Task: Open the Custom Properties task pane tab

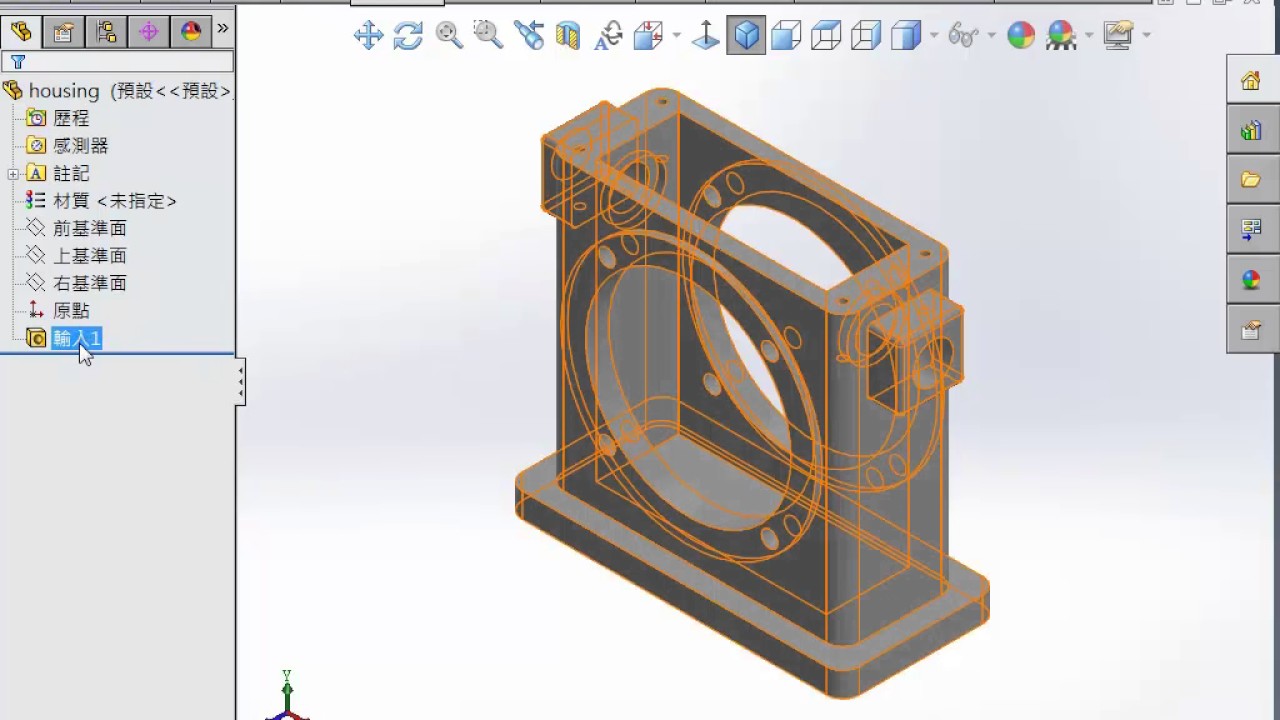Action: click(x=1251, y=330)
